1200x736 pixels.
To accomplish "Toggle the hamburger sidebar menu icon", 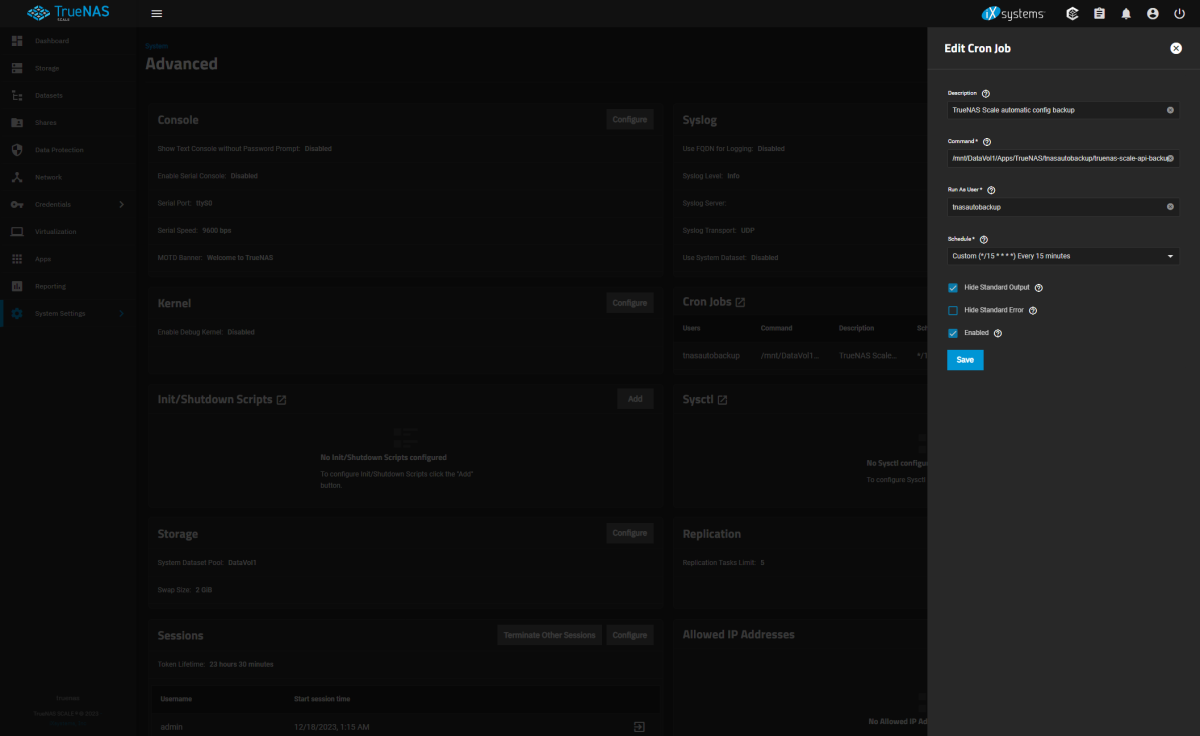I will click(156, 14).
